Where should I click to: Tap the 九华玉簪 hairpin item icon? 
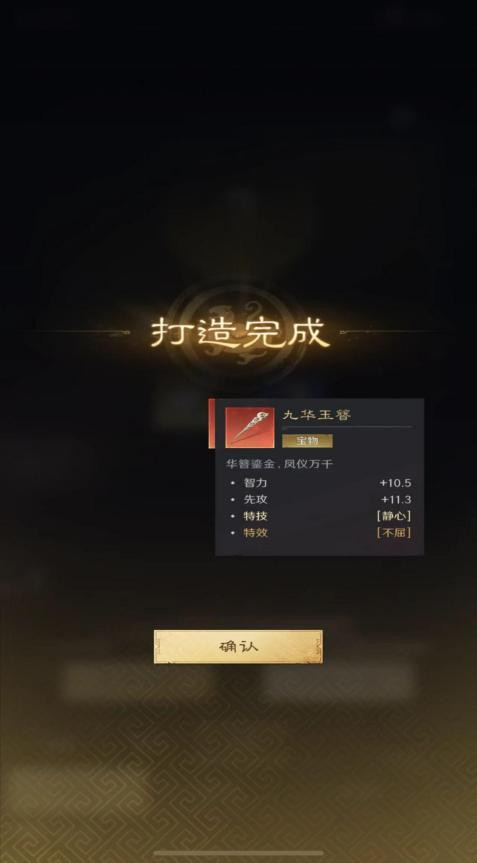(x=250, y=427)
